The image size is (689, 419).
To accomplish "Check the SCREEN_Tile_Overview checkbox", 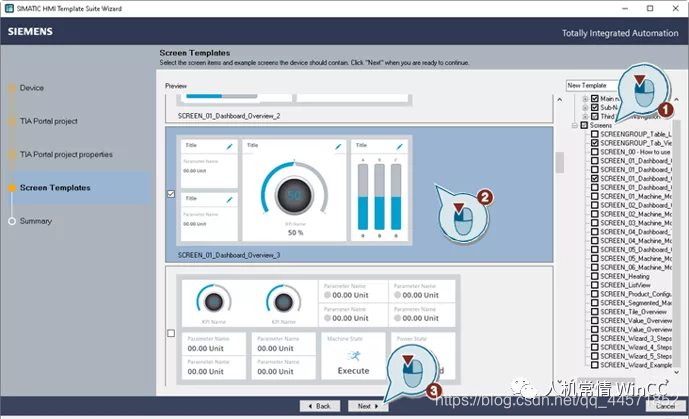I will 595,311.
